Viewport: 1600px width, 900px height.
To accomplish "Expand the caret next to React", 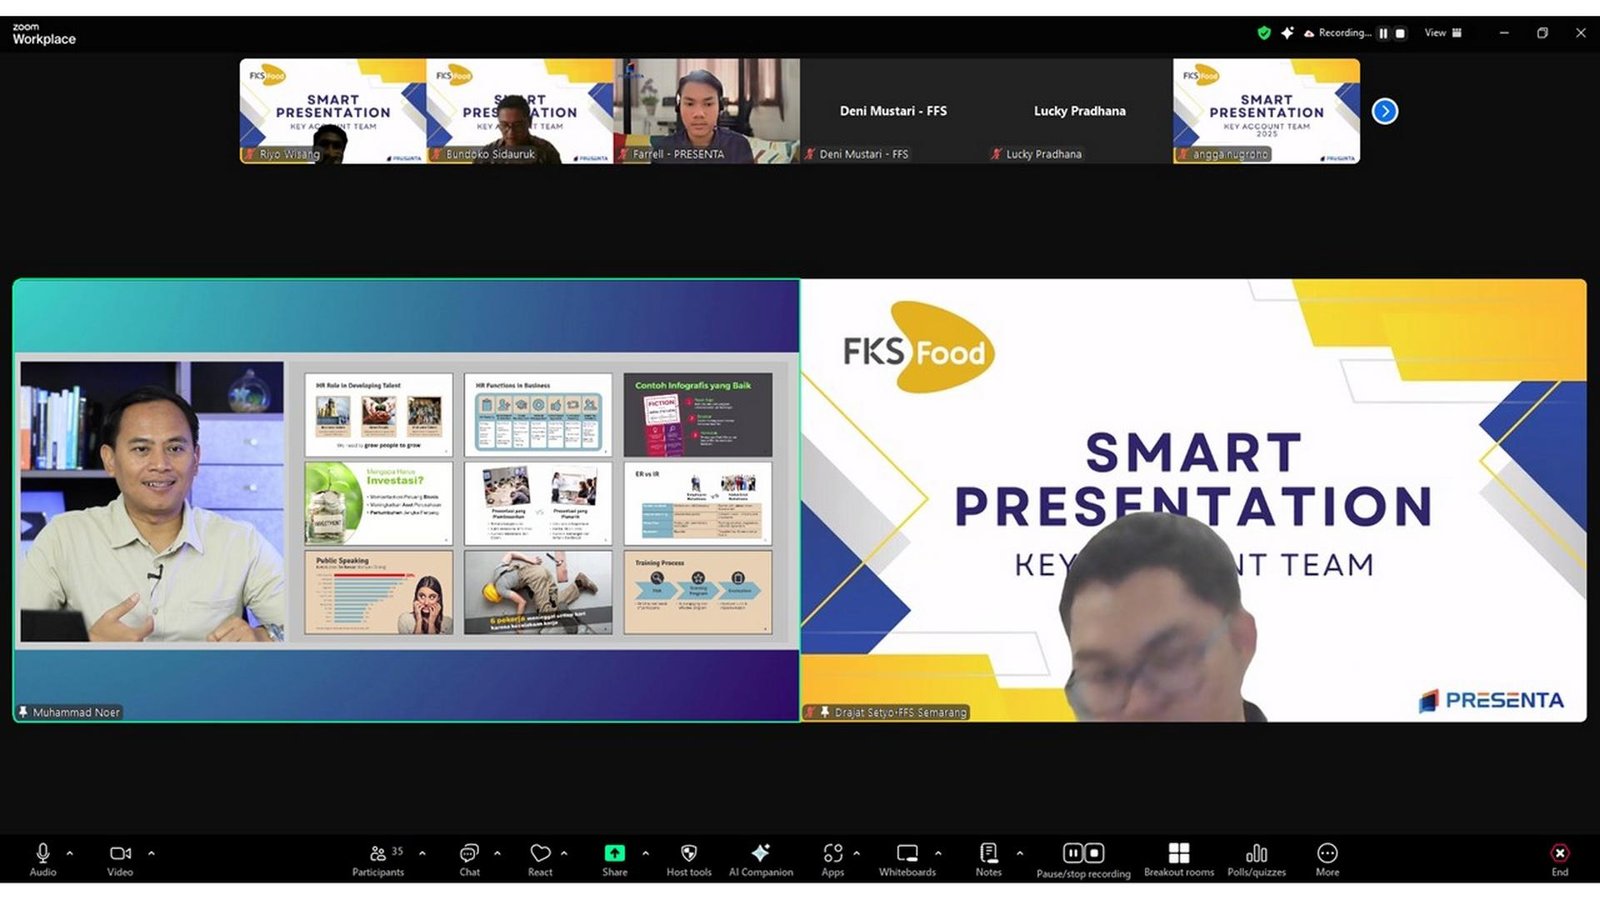I will coord(564,853).
